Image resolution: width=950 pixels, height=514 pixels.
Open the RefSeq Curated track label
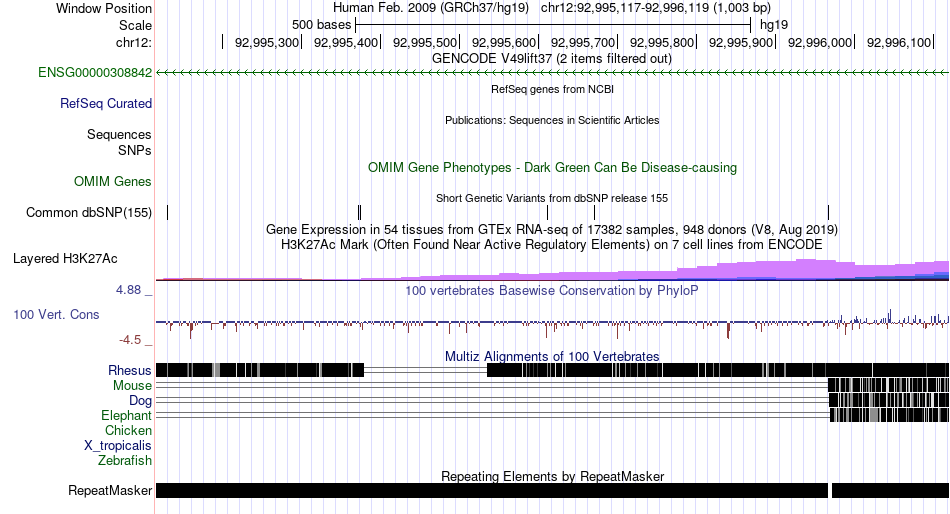(106, 104)
